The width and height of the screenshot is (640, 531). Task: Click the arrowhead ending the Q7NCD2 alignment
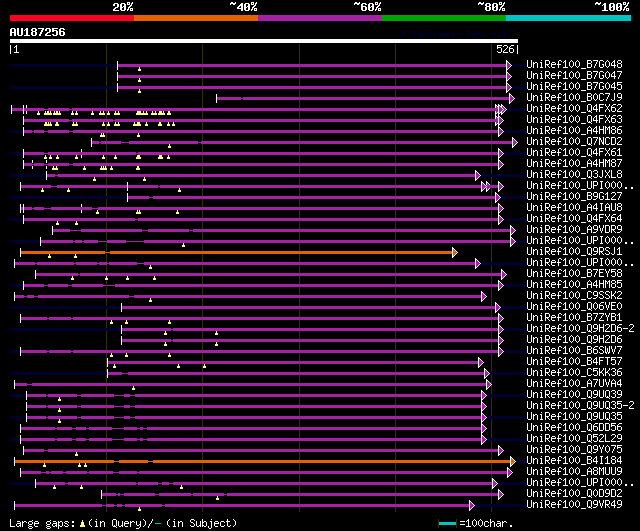point(515,142)
